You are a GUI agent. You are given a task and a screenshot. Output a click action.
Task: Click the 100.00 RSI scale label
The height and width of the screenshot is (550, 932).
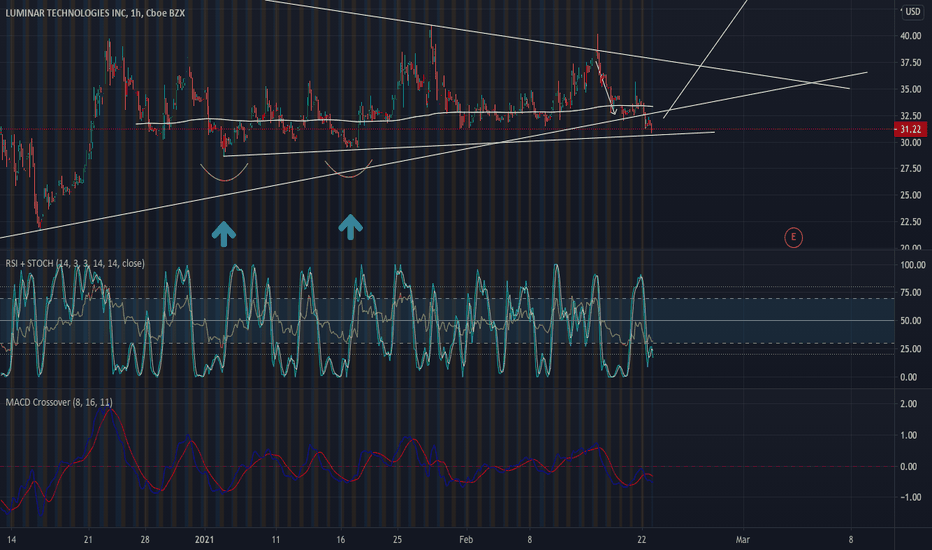pyautogui.click(x=912, y=265)
